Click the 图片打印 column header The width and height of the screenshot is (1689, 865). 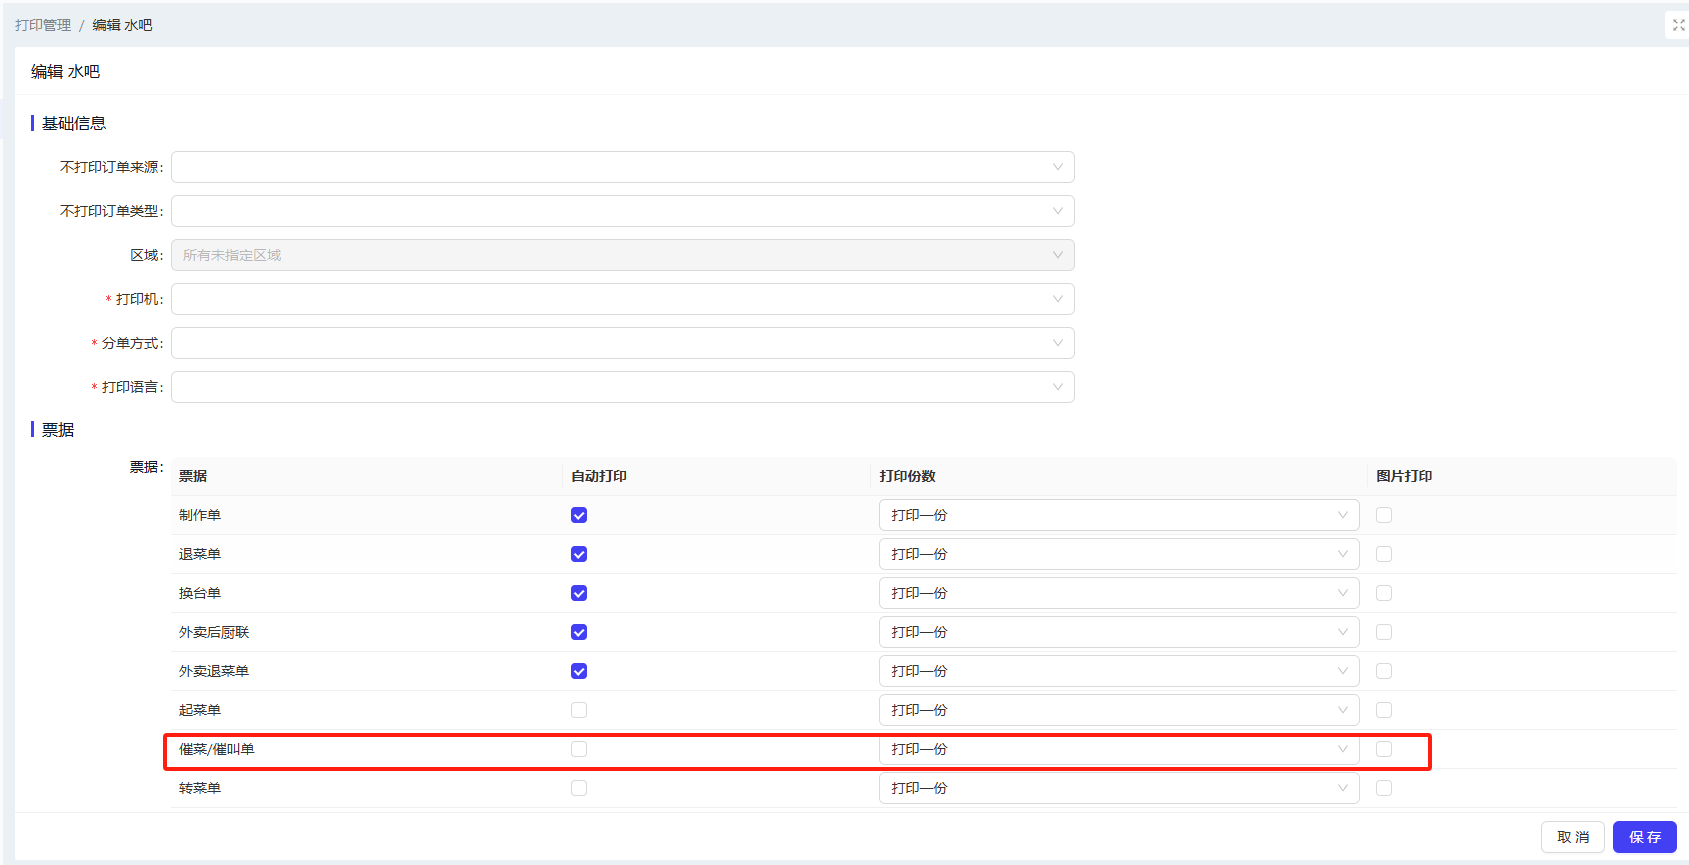pyautogui.click(x=1404, y=476)
